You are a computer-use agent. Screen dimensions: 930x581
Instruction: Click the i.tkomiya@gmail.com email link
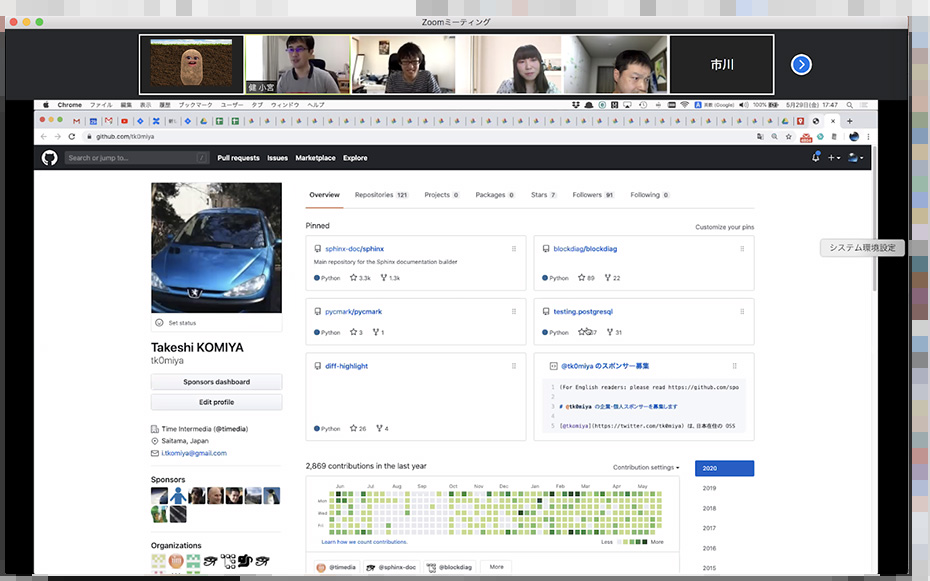tap(194, 453)
